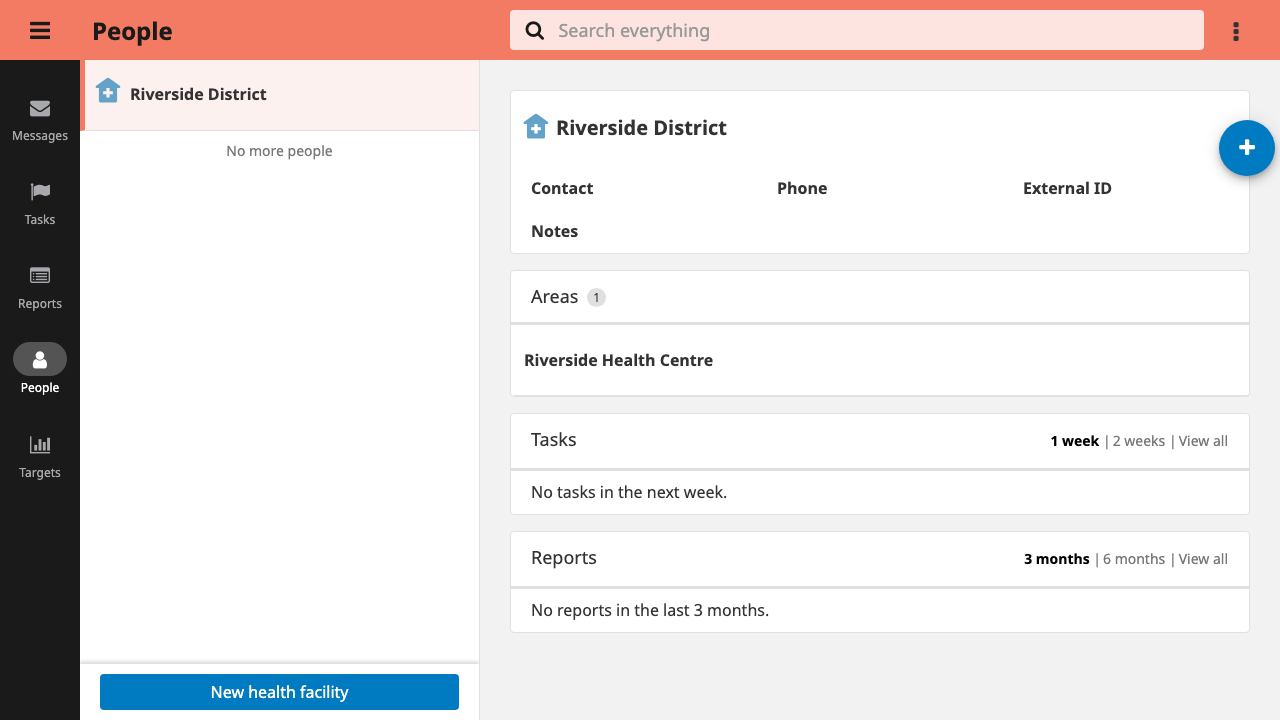Open the three-dot more options menu

click(1236, 31)
